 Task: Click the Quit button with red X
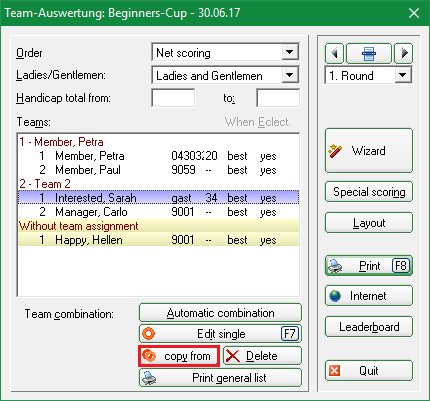point(369,371)
